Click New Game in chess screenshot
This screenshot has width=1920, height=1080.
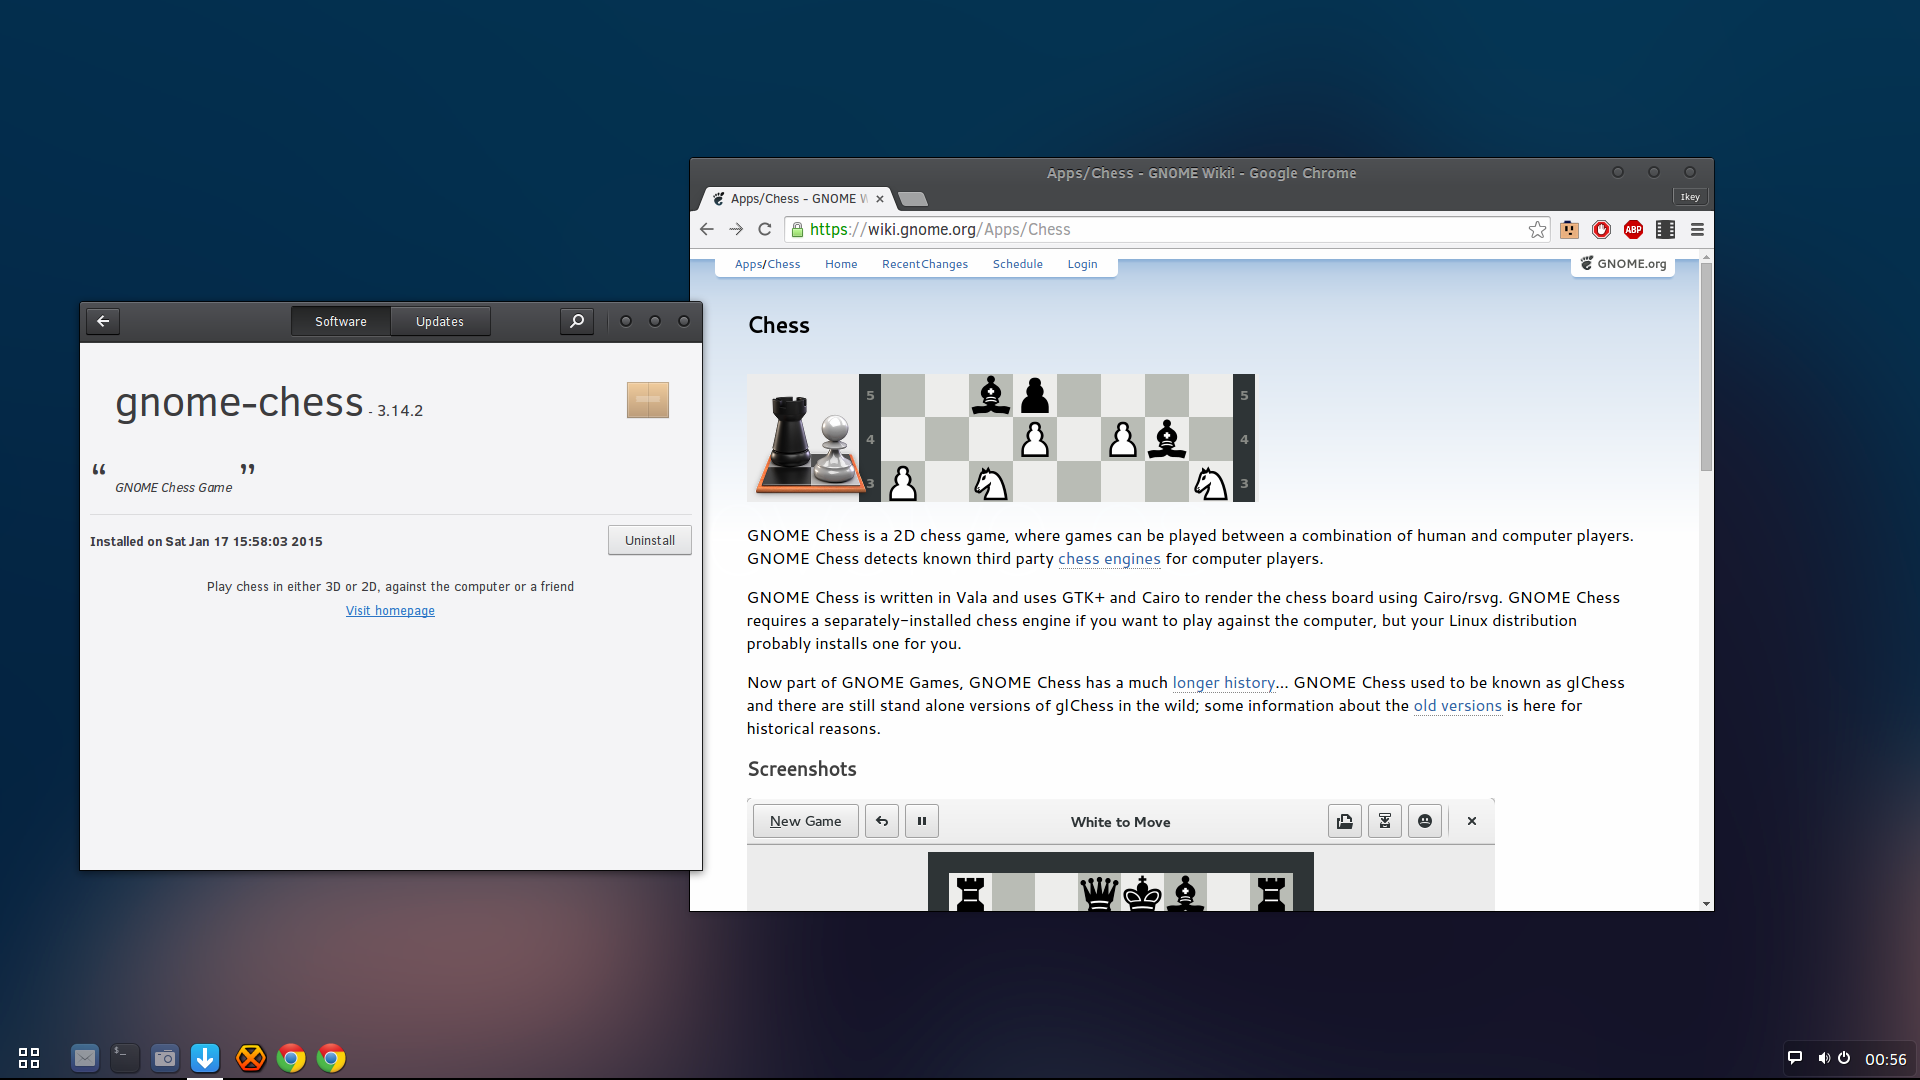coord(805,821)
